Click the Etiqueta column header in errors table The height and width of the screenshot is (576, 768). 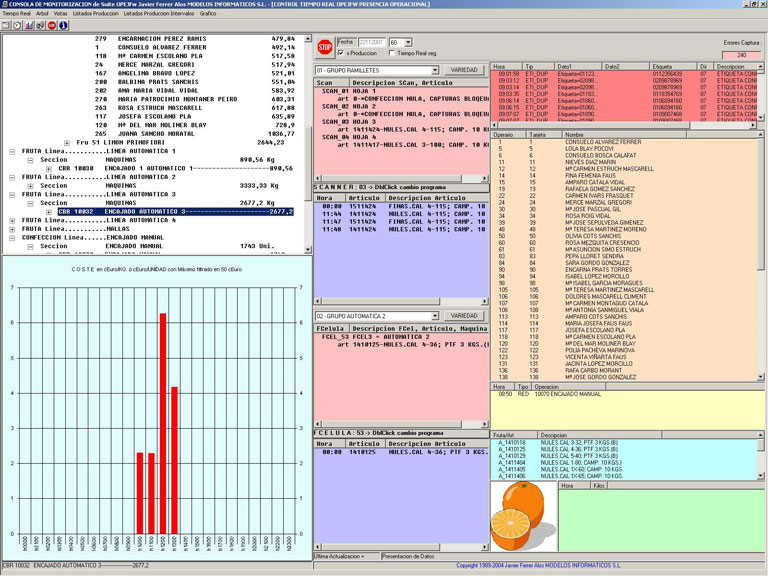[x=672, y=66]
